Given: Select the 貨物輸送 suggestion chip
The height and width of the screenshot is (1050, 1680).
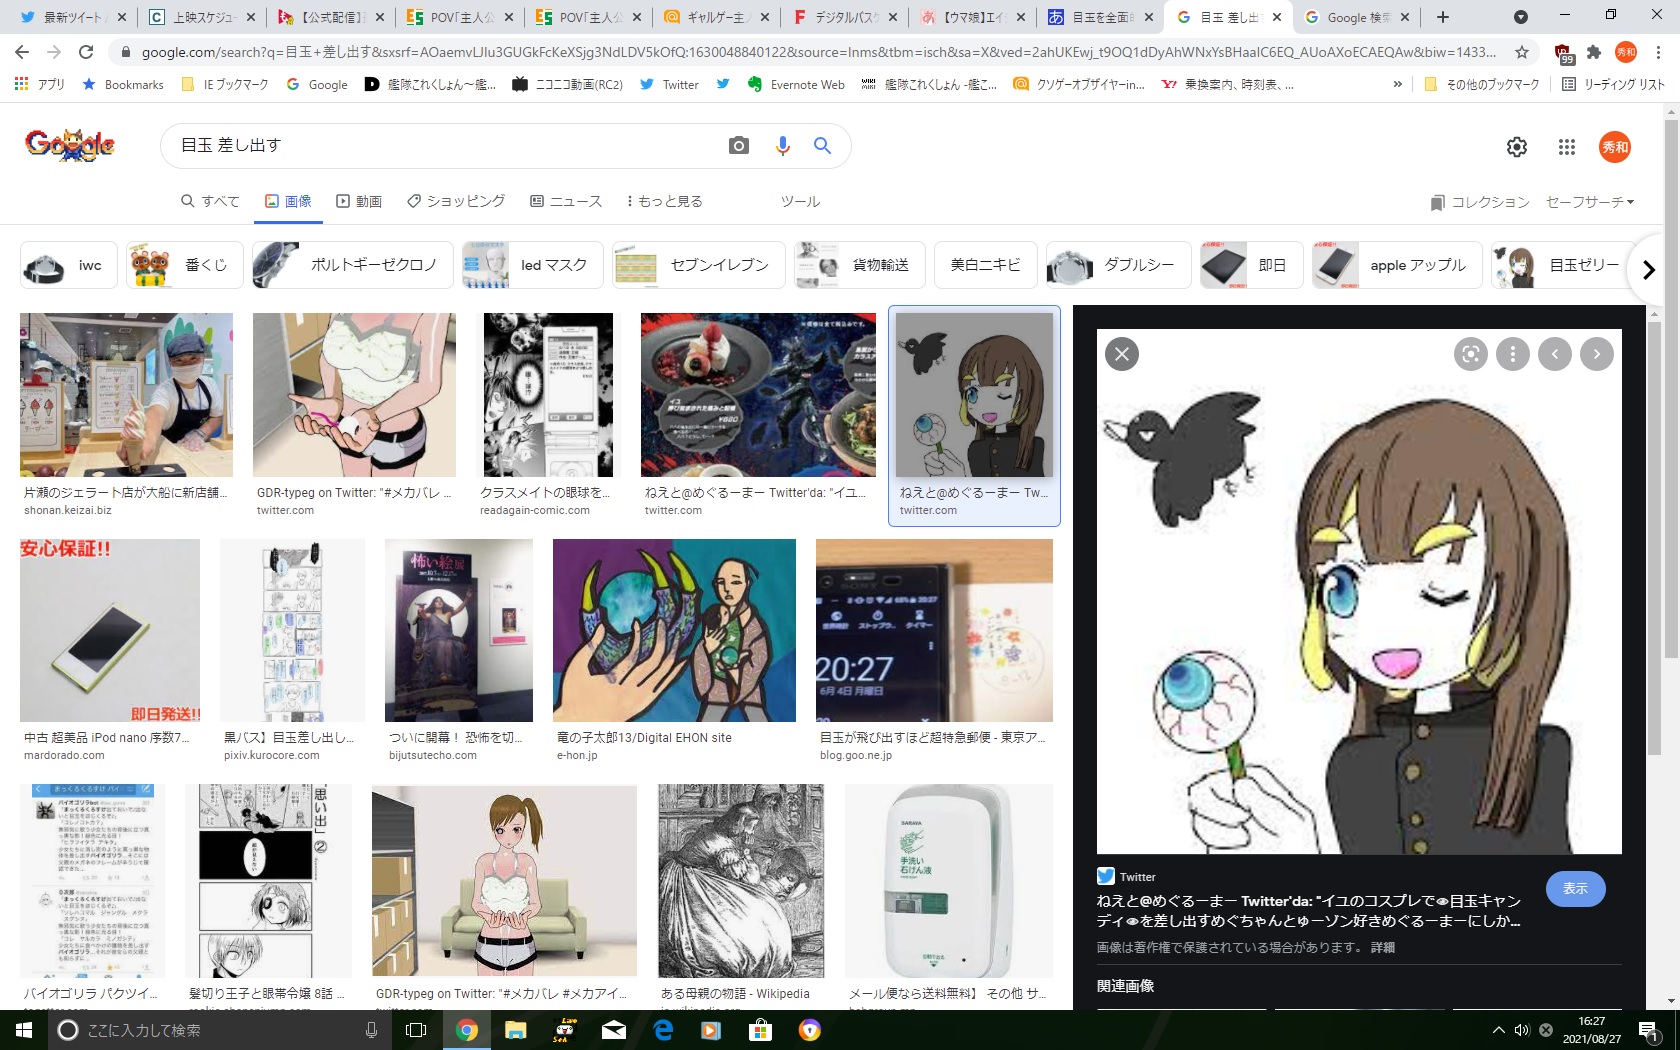Looking at the screenshot, I should tap(859, 265).
